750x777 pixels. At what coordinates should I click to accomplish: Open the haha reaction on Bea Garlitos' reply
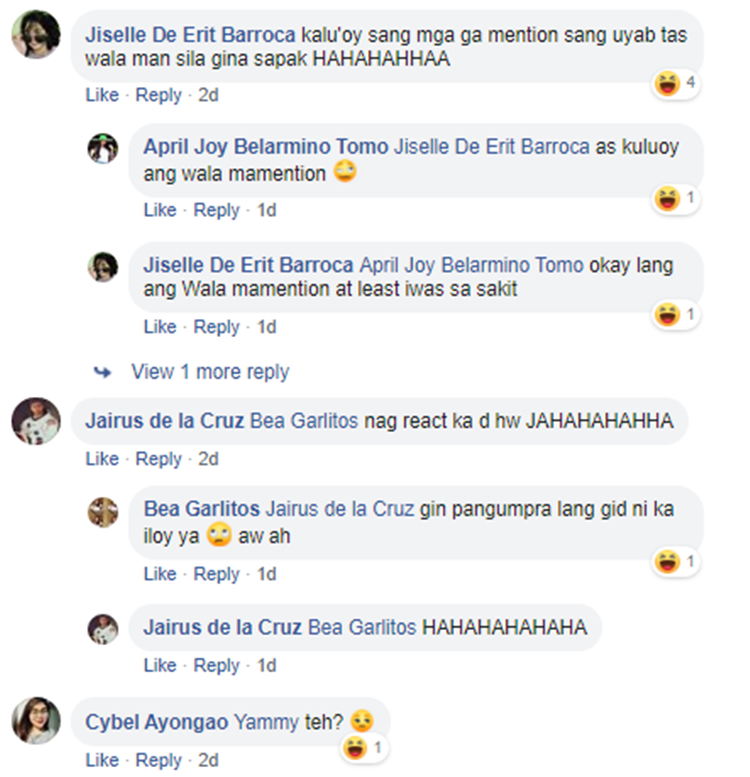[675, 562]
